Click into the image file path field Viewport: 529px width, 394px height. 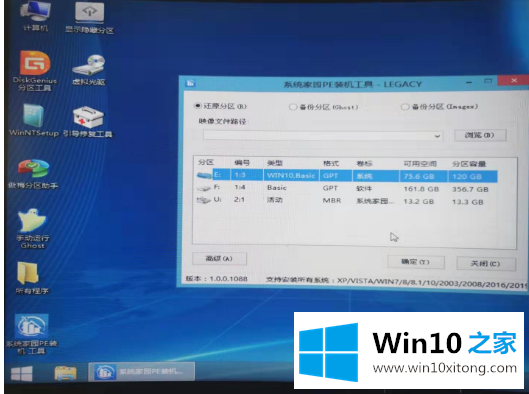tap(323, 136)
